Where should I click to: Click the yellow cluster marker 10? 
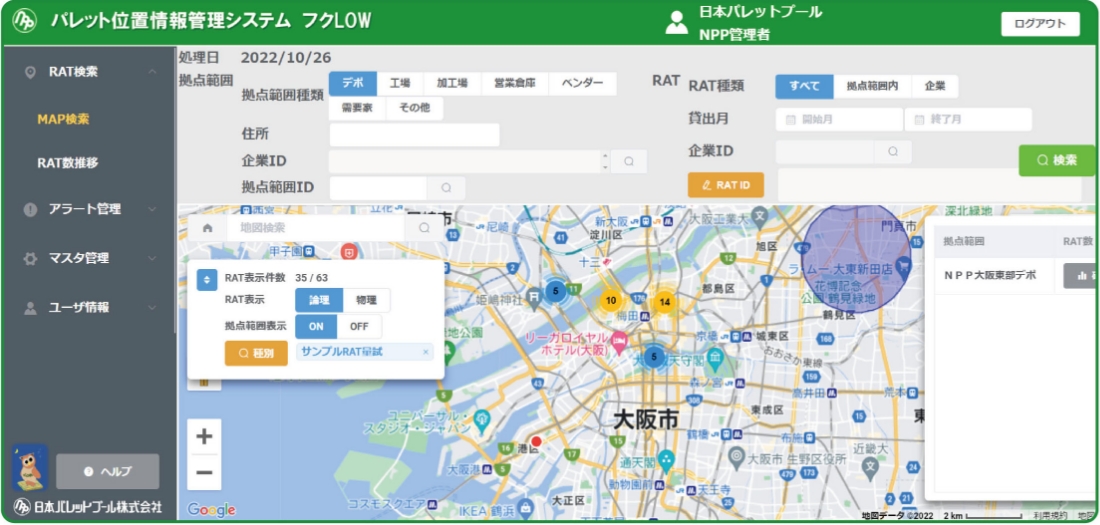point(611,300)
